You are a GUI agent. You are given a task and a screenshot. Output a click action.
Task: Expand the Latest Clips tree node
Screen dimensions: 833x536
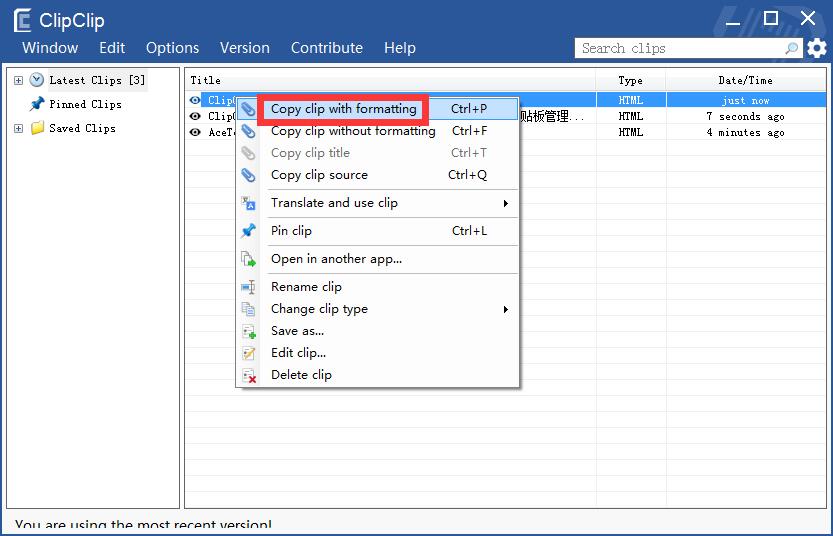coord(18,80)
